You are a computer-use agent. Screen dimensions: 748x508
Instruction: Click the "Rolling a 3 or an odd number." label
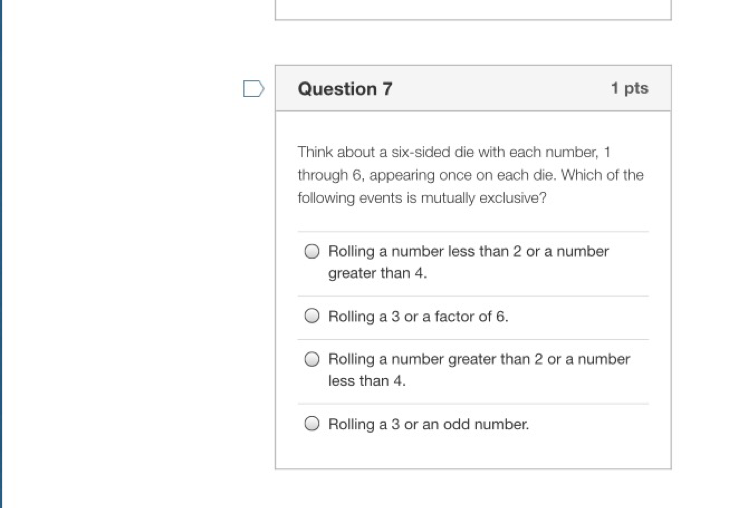428,424
